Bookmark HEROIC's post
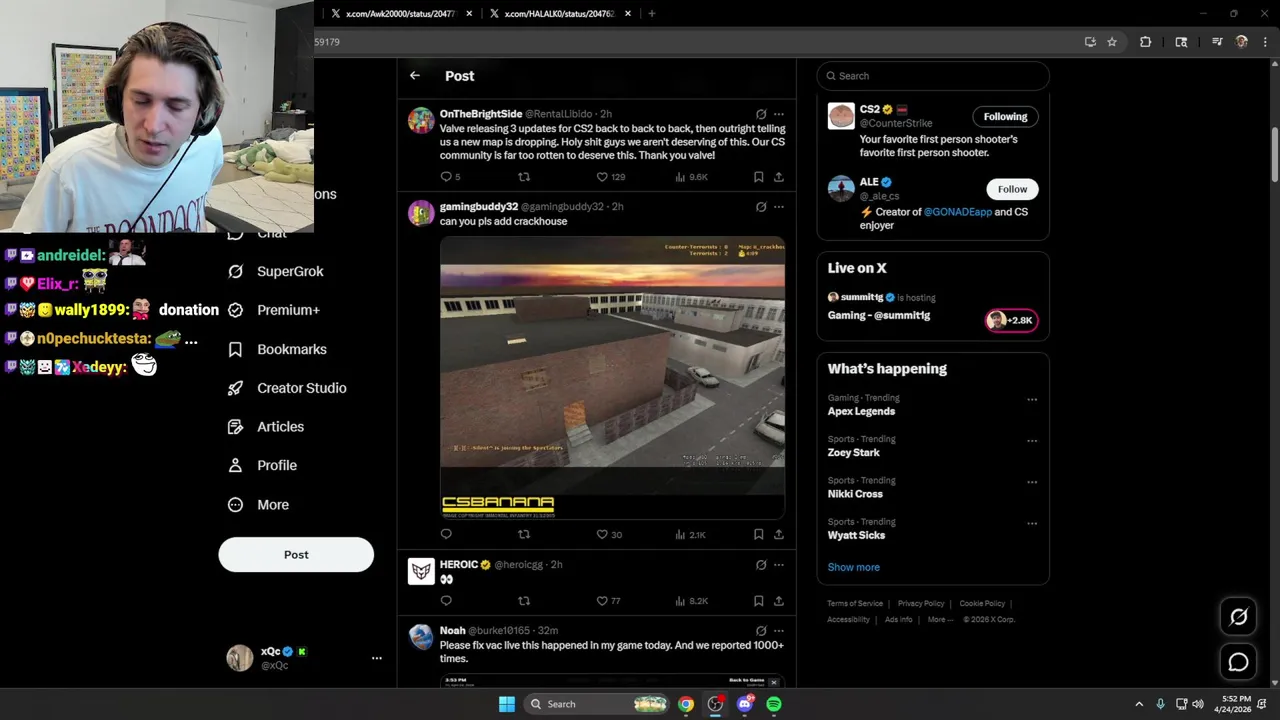 [759, 601]
